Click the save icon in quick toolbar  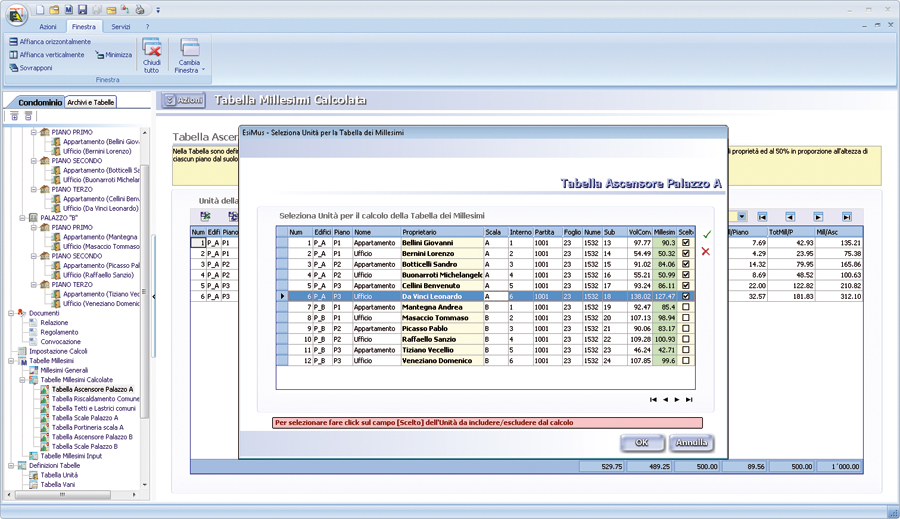click(82, 9)
